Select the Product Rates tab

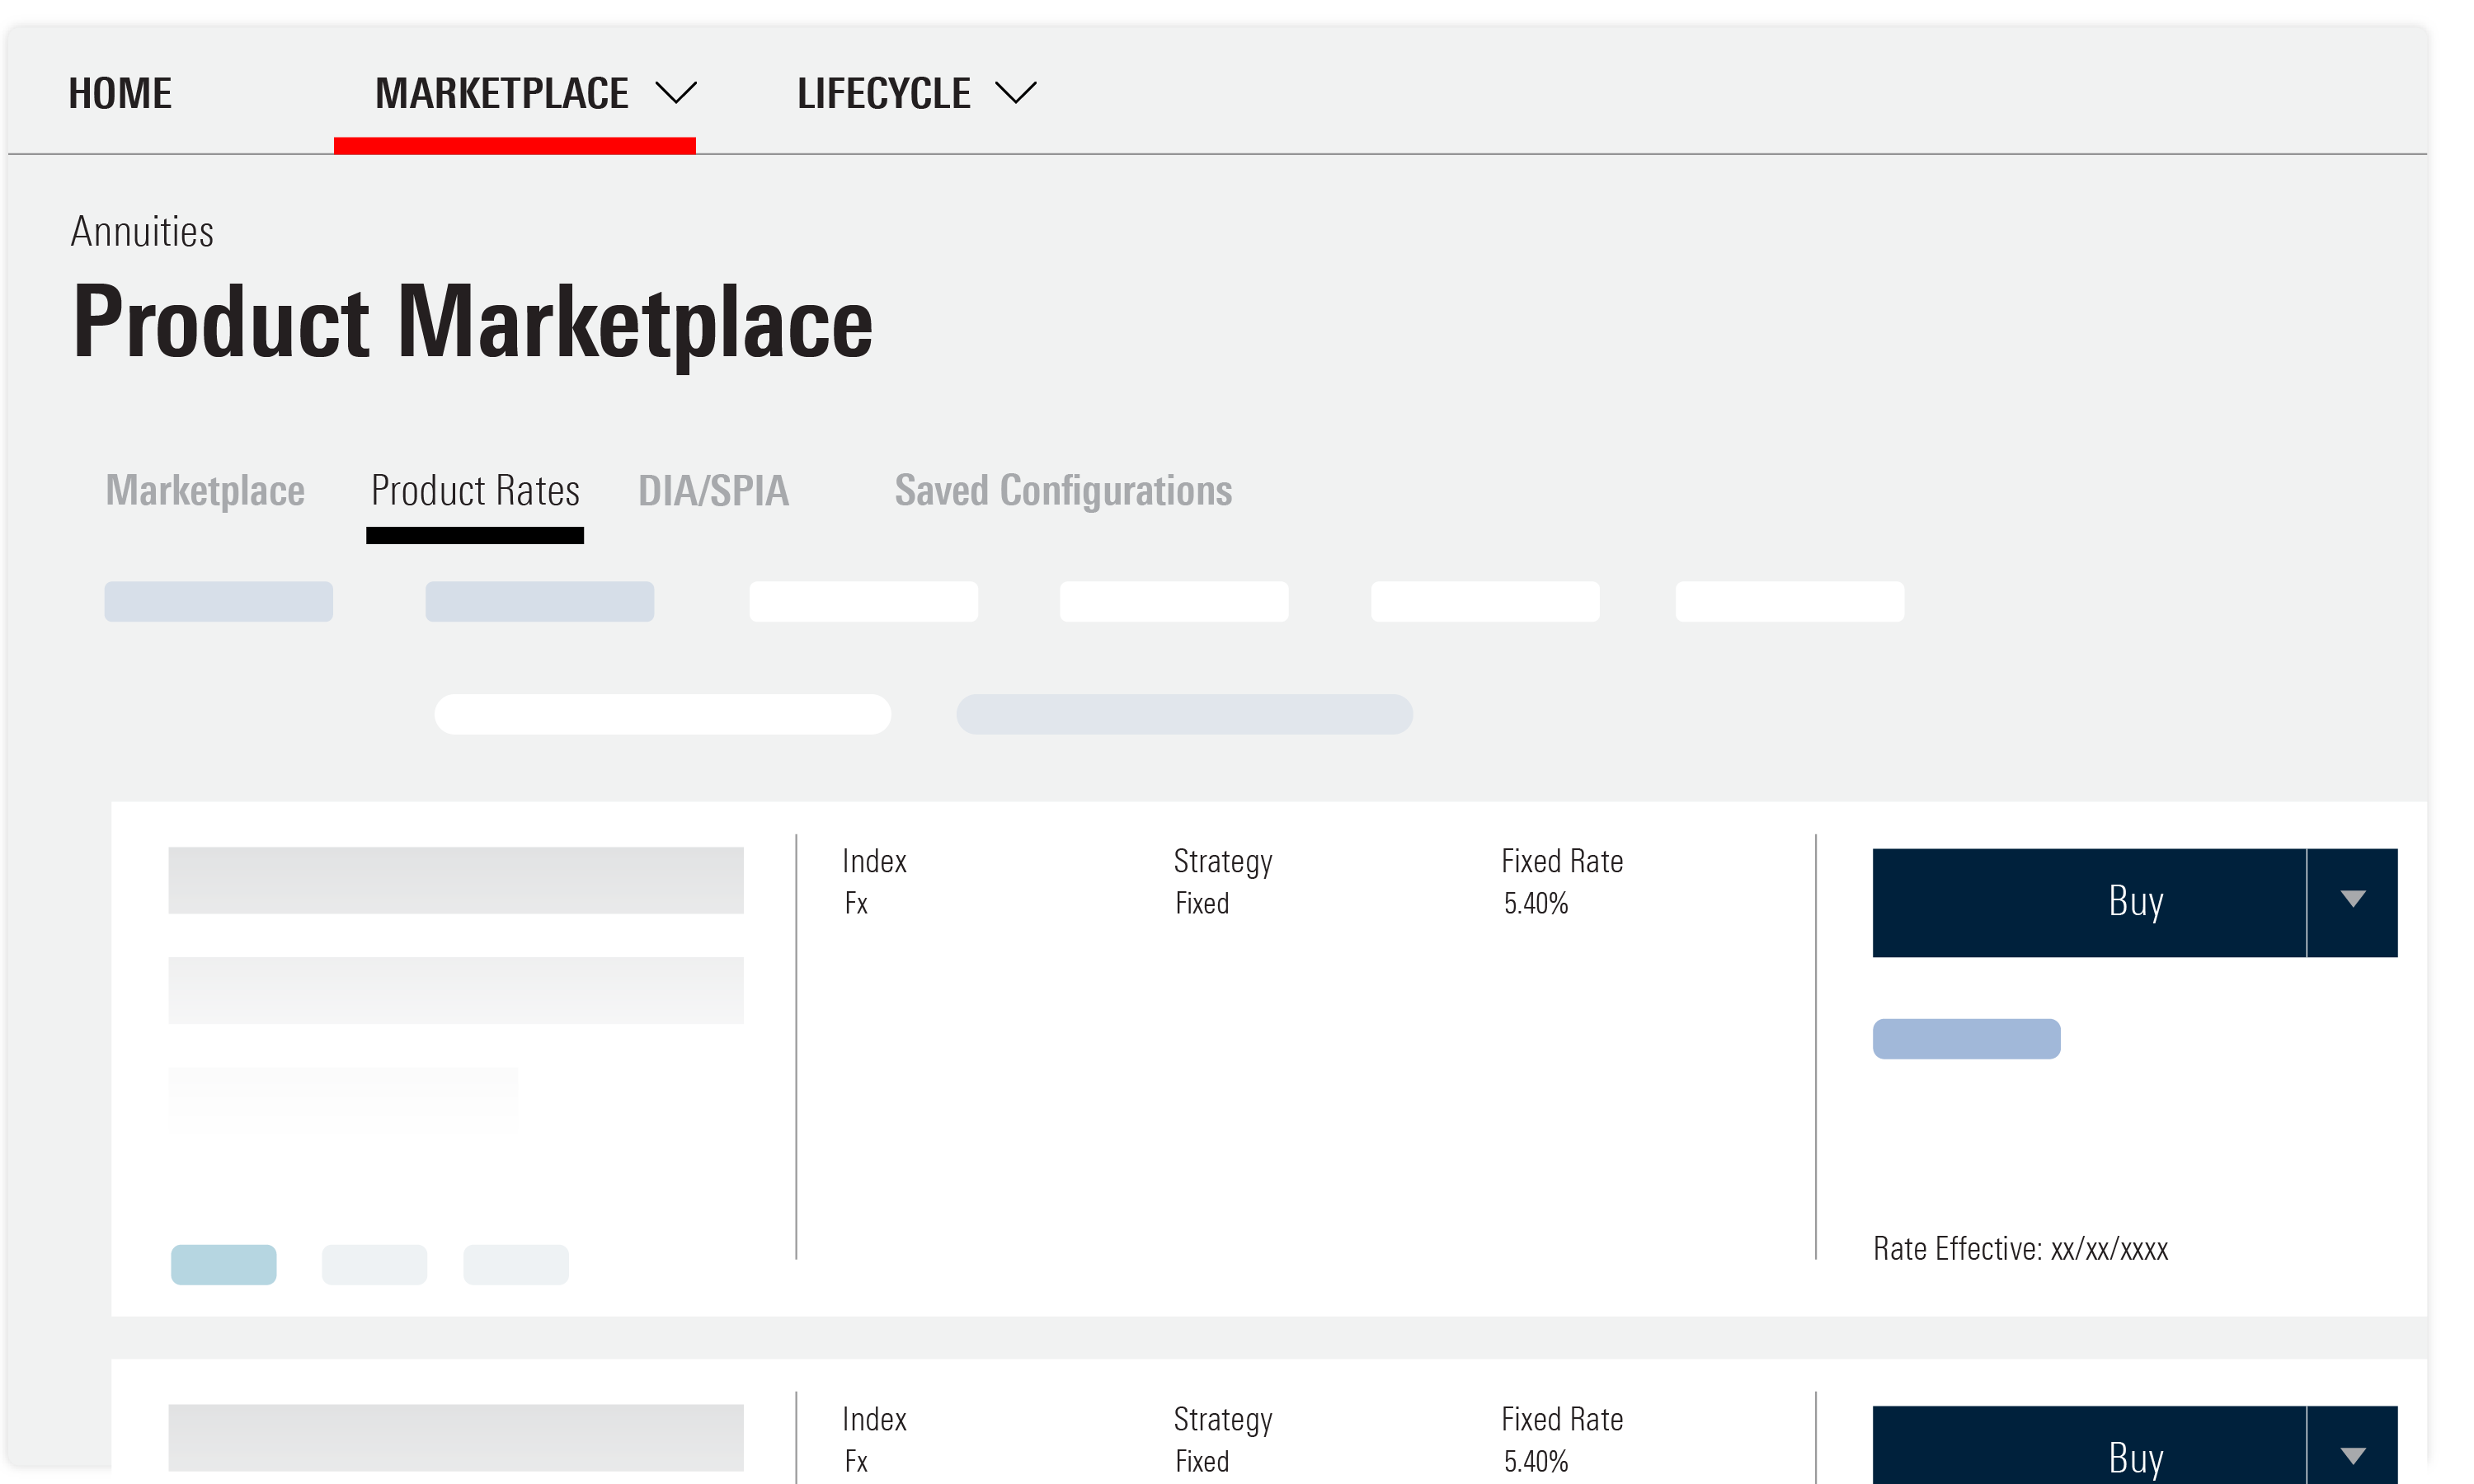(x=475, y=491)
